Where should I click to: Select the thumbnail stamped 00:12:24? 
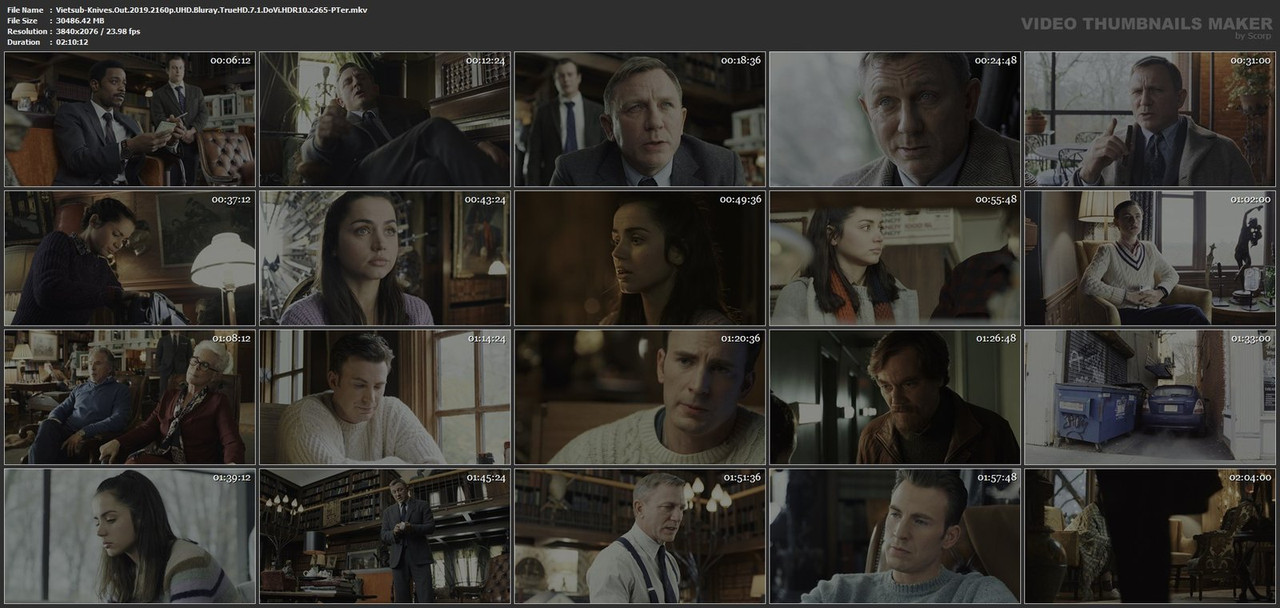(385, 119)
